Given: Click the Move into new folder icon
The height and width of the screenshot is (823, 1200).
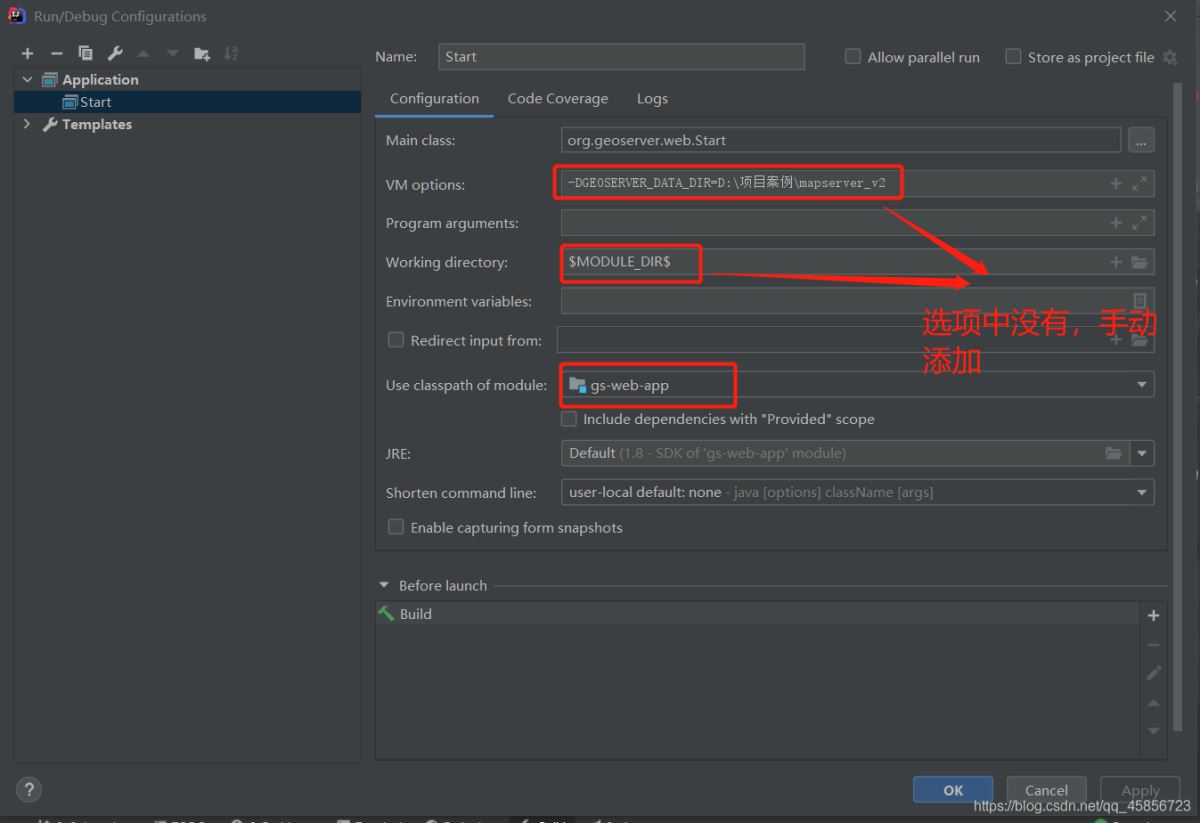Looking at the screenshot, I should point(202,54).
